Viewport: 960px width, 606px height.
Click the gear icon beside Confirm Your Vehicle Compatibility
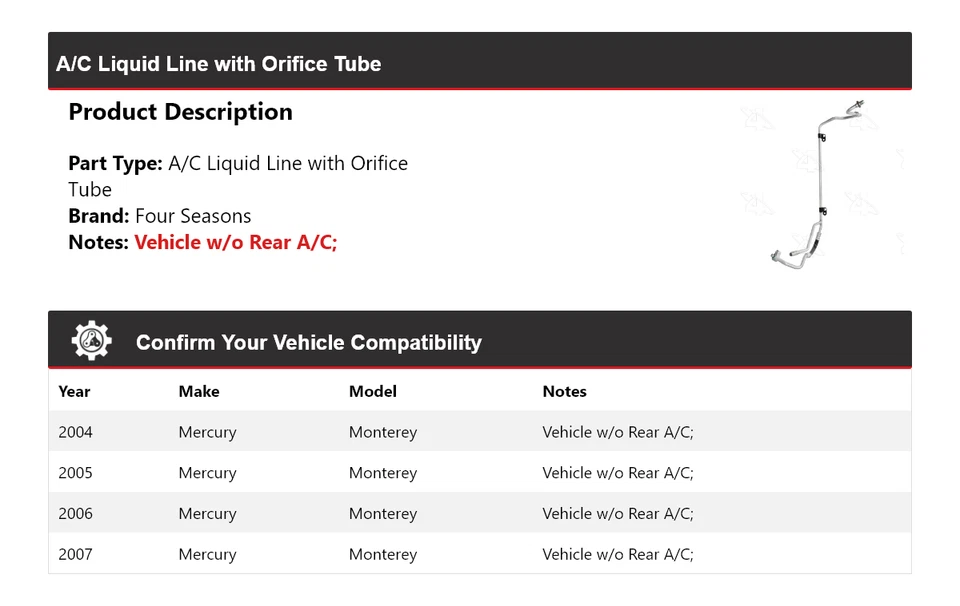point(91,342)
